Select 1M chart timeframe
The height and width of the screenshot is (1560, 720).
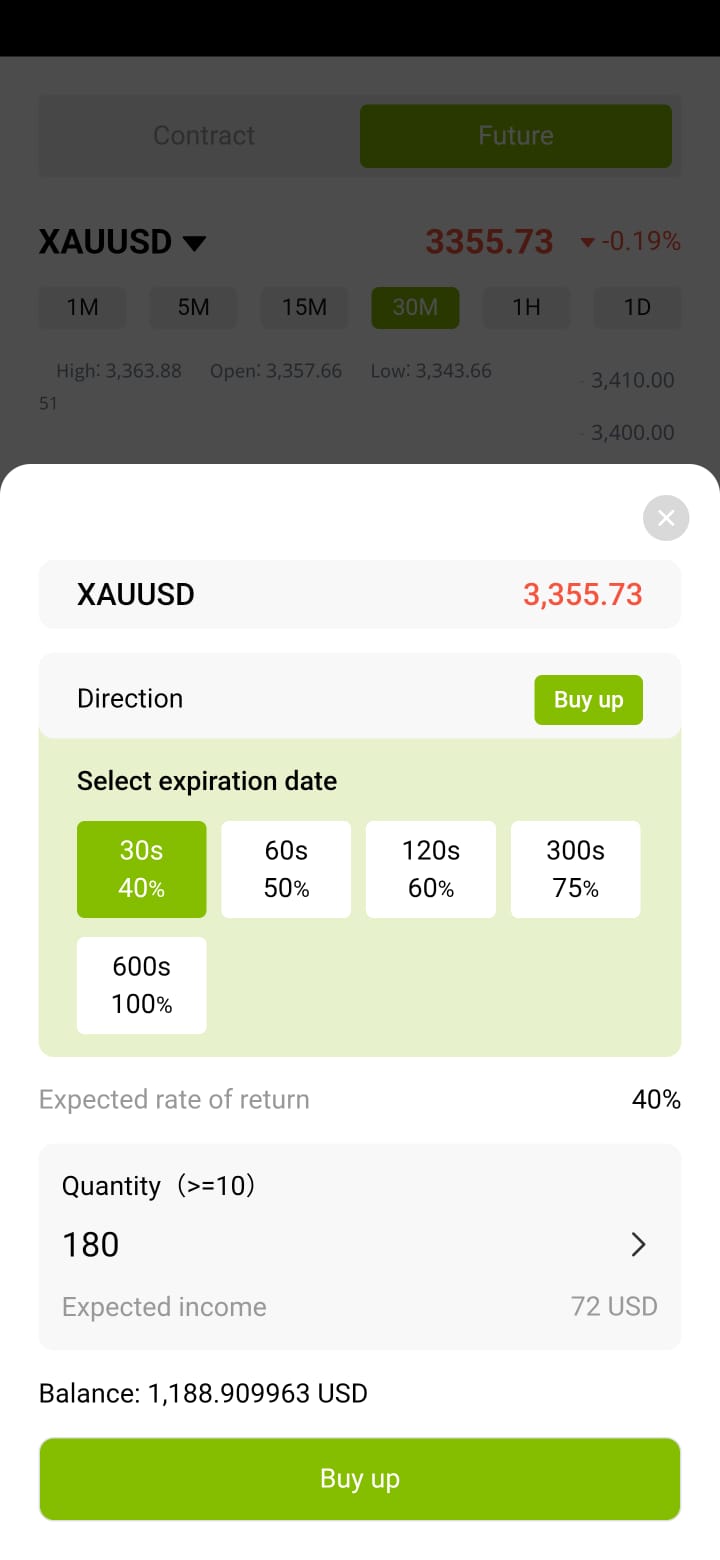(83, 308)
